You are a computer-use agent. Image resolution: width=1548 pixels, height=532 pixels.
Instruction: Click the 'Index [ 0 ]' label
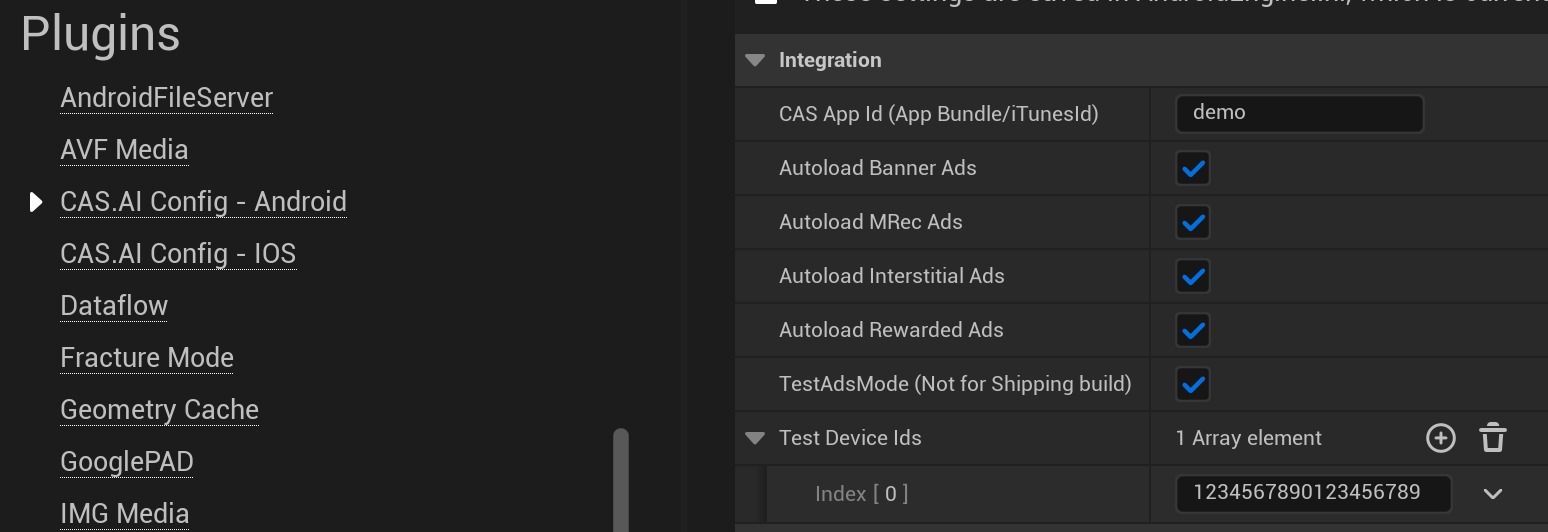pyautogui.click(x=862, y=493)
